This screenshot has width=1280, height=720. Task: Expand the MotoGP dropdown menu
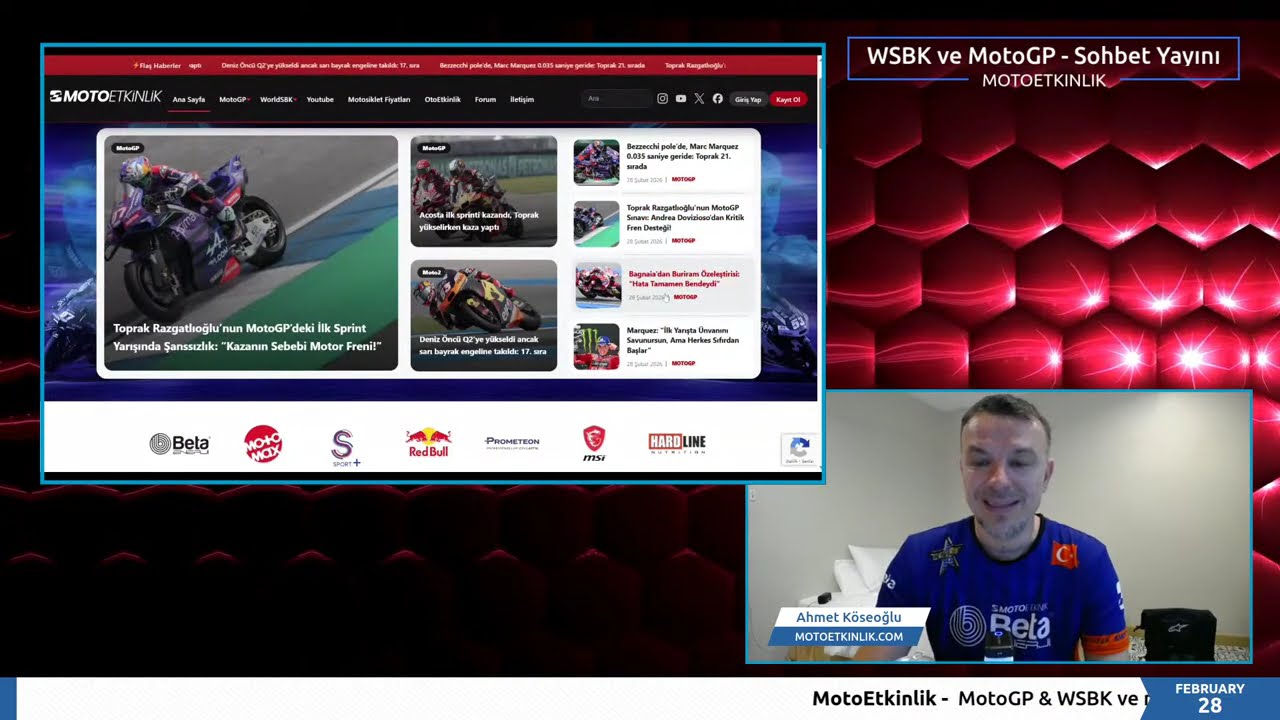tap(233, 100)
